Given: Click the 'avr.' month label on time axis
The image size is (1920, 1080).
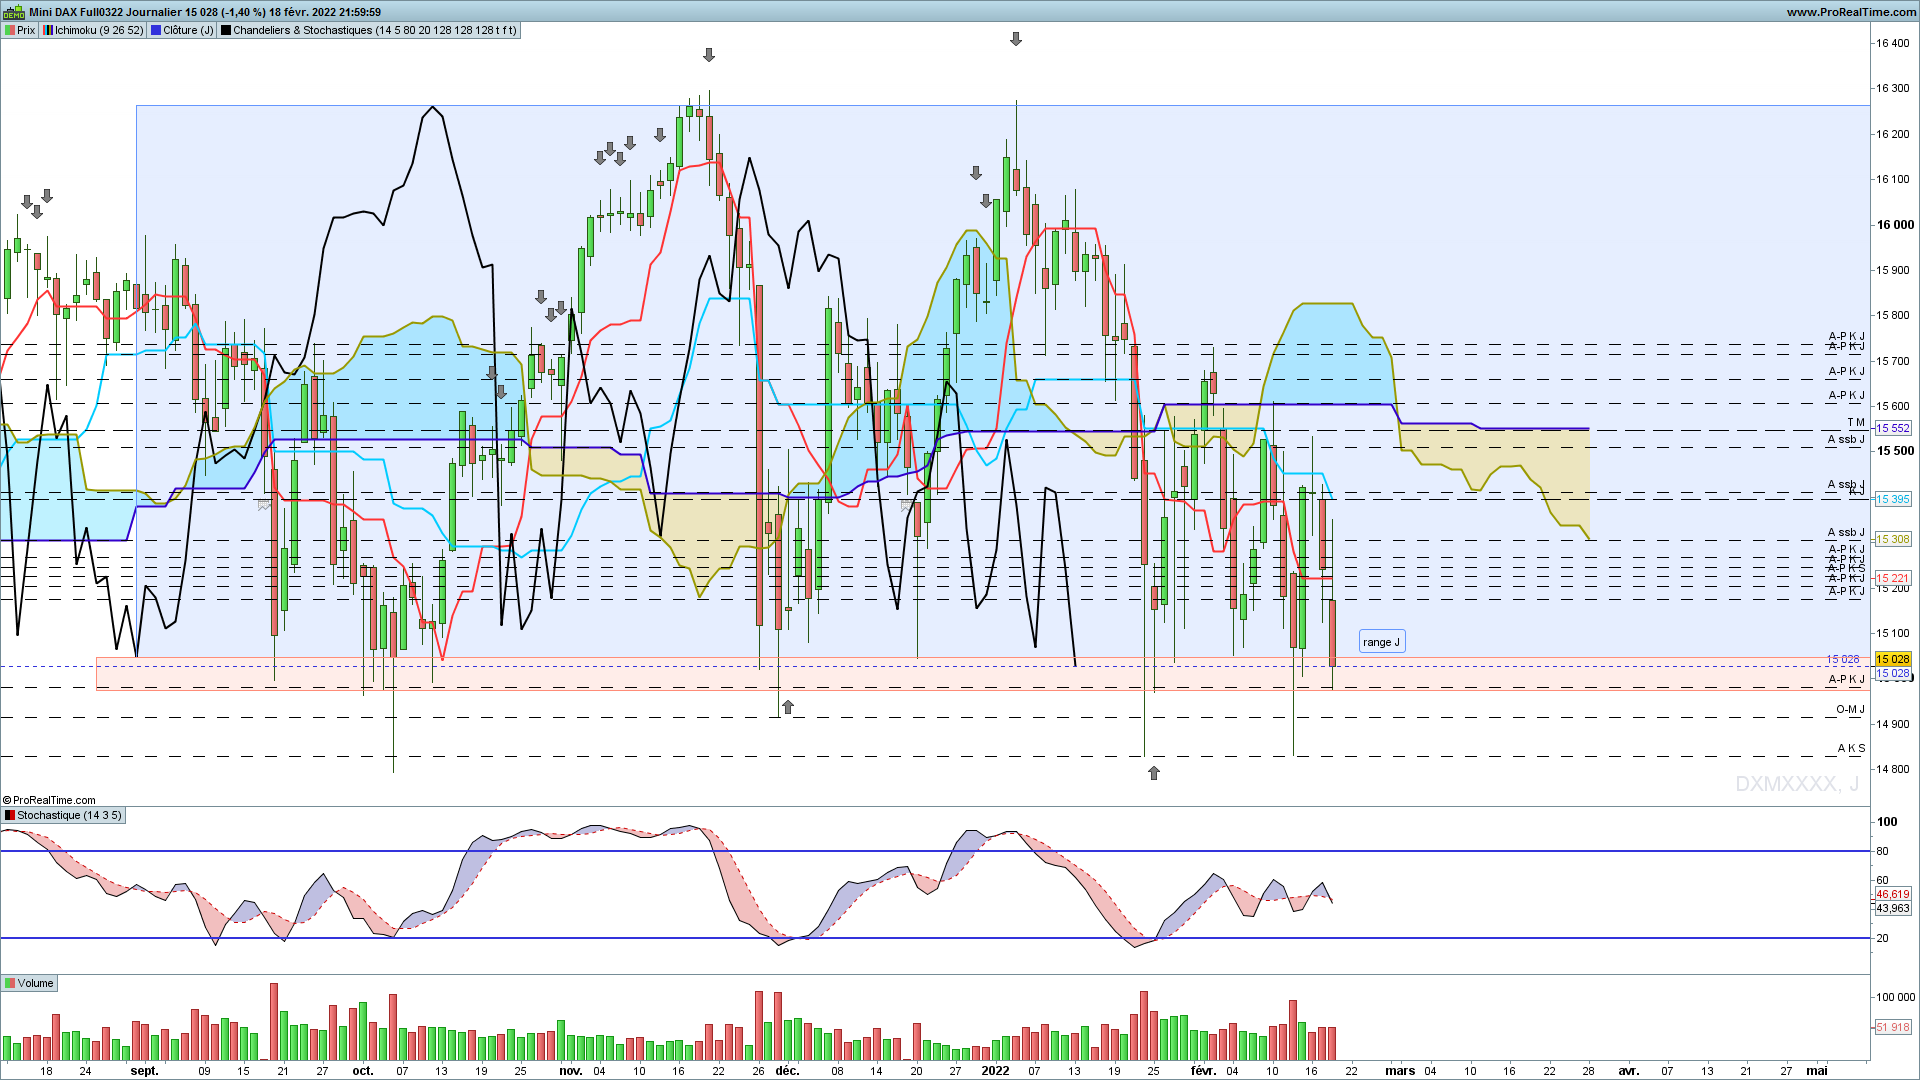Looking at the screenshot, I should 1629,1071.
